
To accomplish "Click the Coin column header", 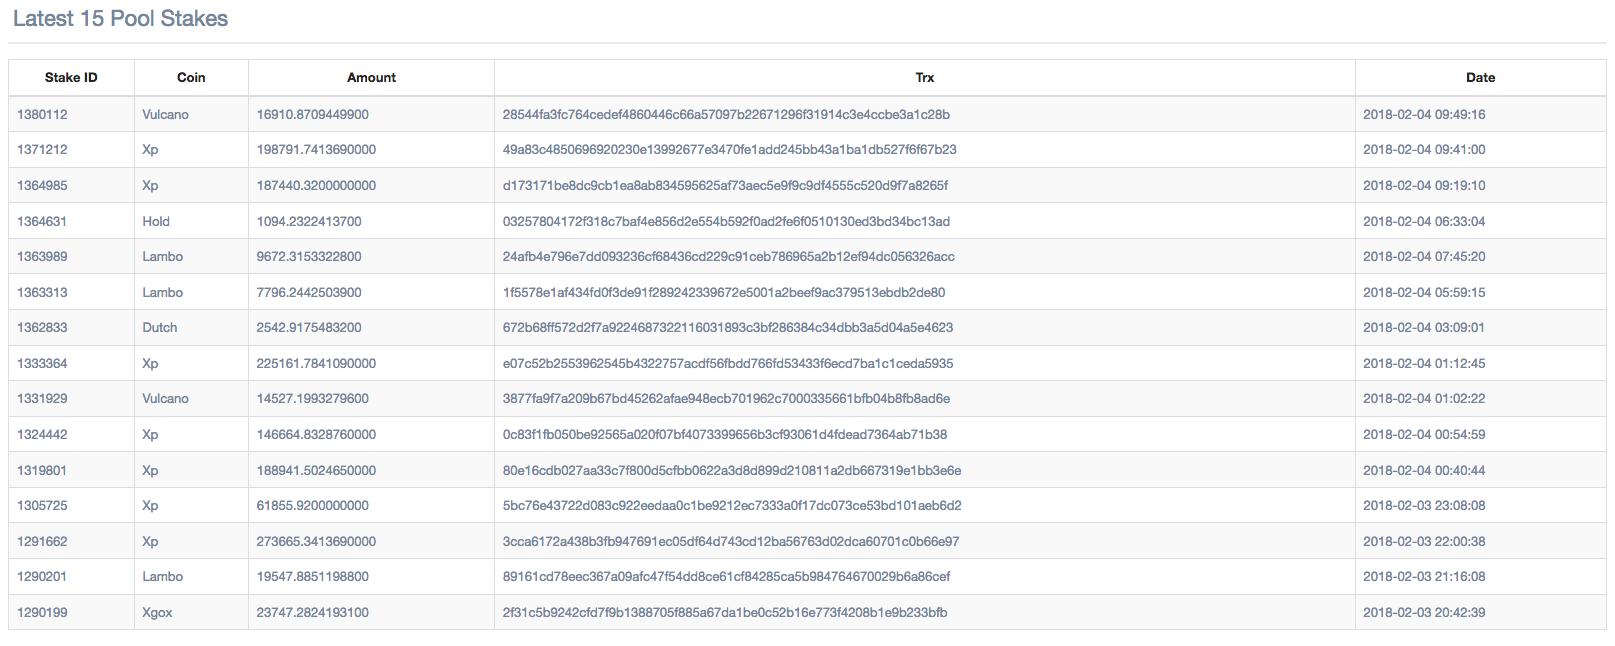I will pos(191,78).
